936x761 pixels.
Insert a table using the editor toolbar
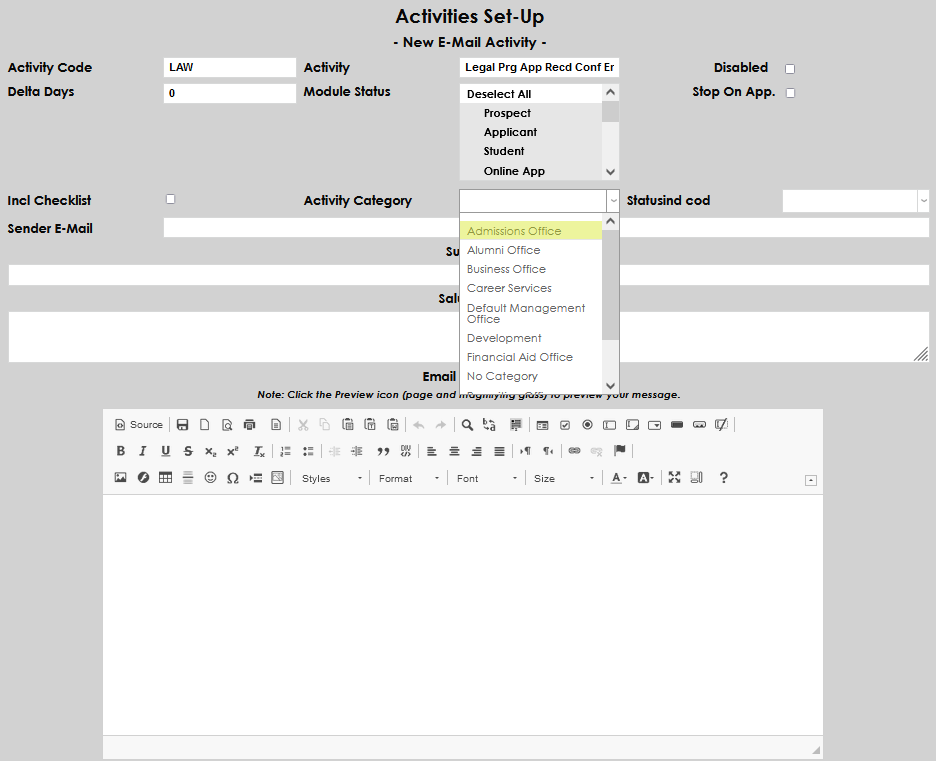(x=166, y=477)
